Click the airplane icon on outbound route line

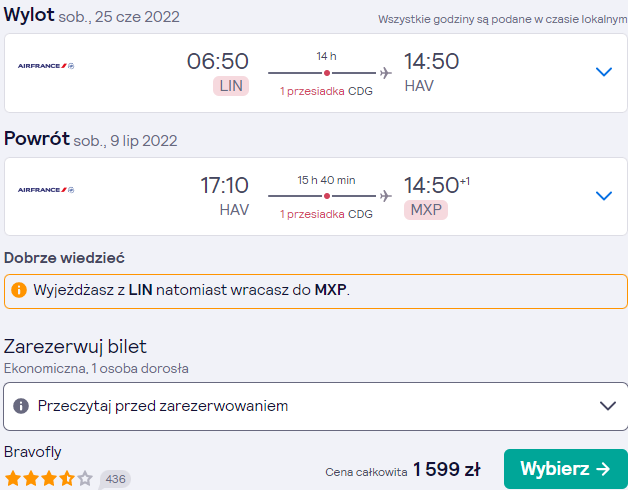(385, 73)
